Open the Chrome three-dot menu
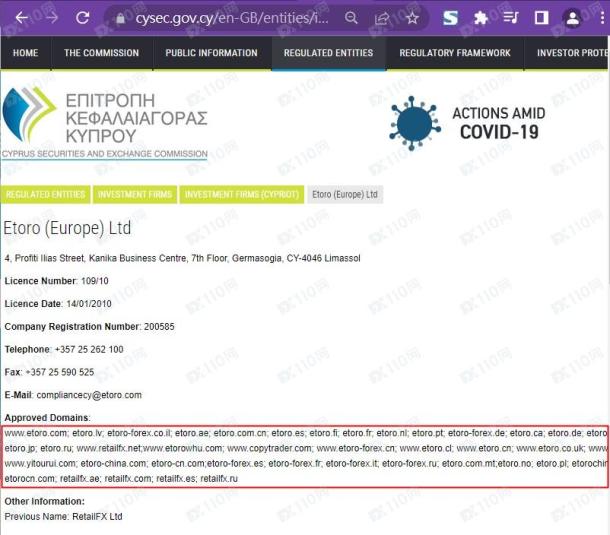610x535 pixels. 603,18
